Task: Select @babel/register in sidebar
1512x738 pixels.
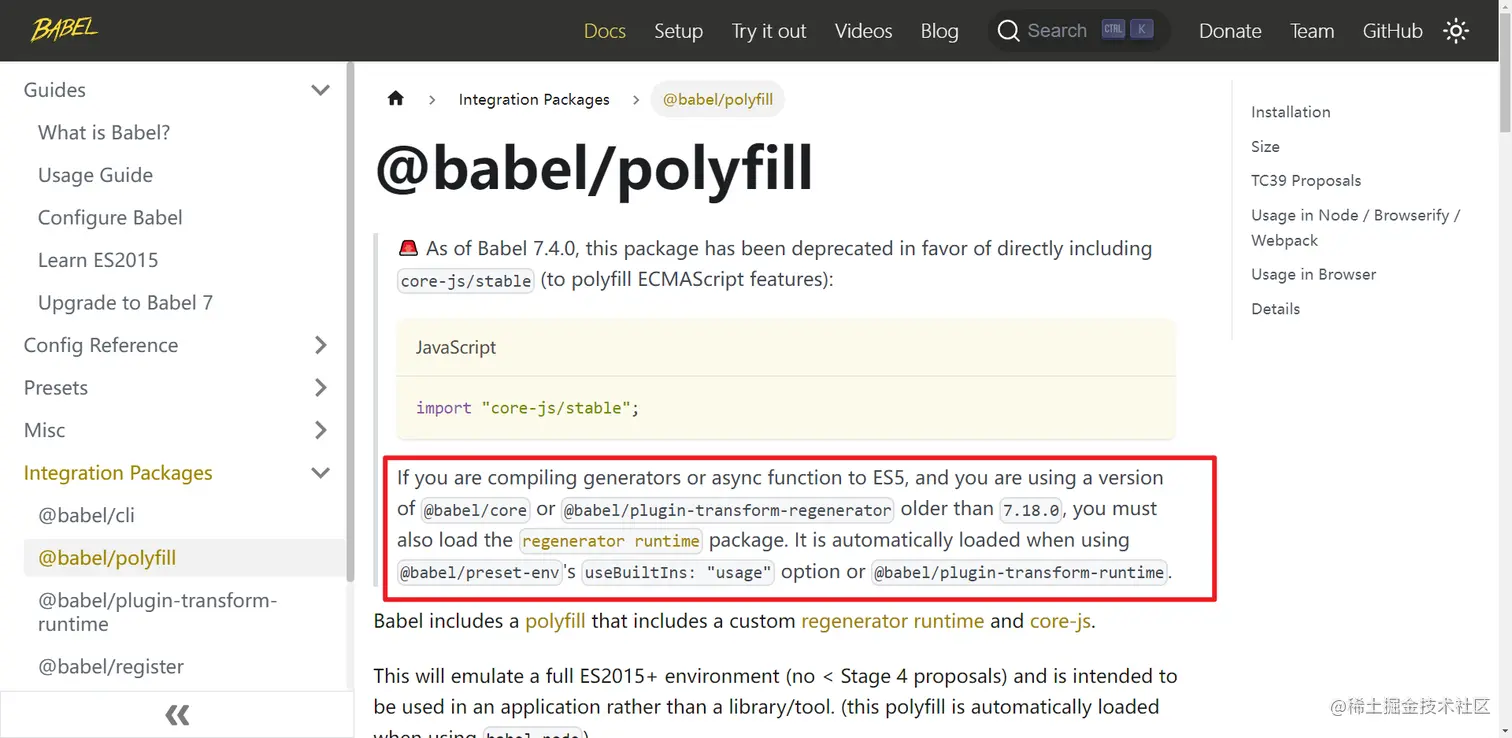Action: (111, 667)
